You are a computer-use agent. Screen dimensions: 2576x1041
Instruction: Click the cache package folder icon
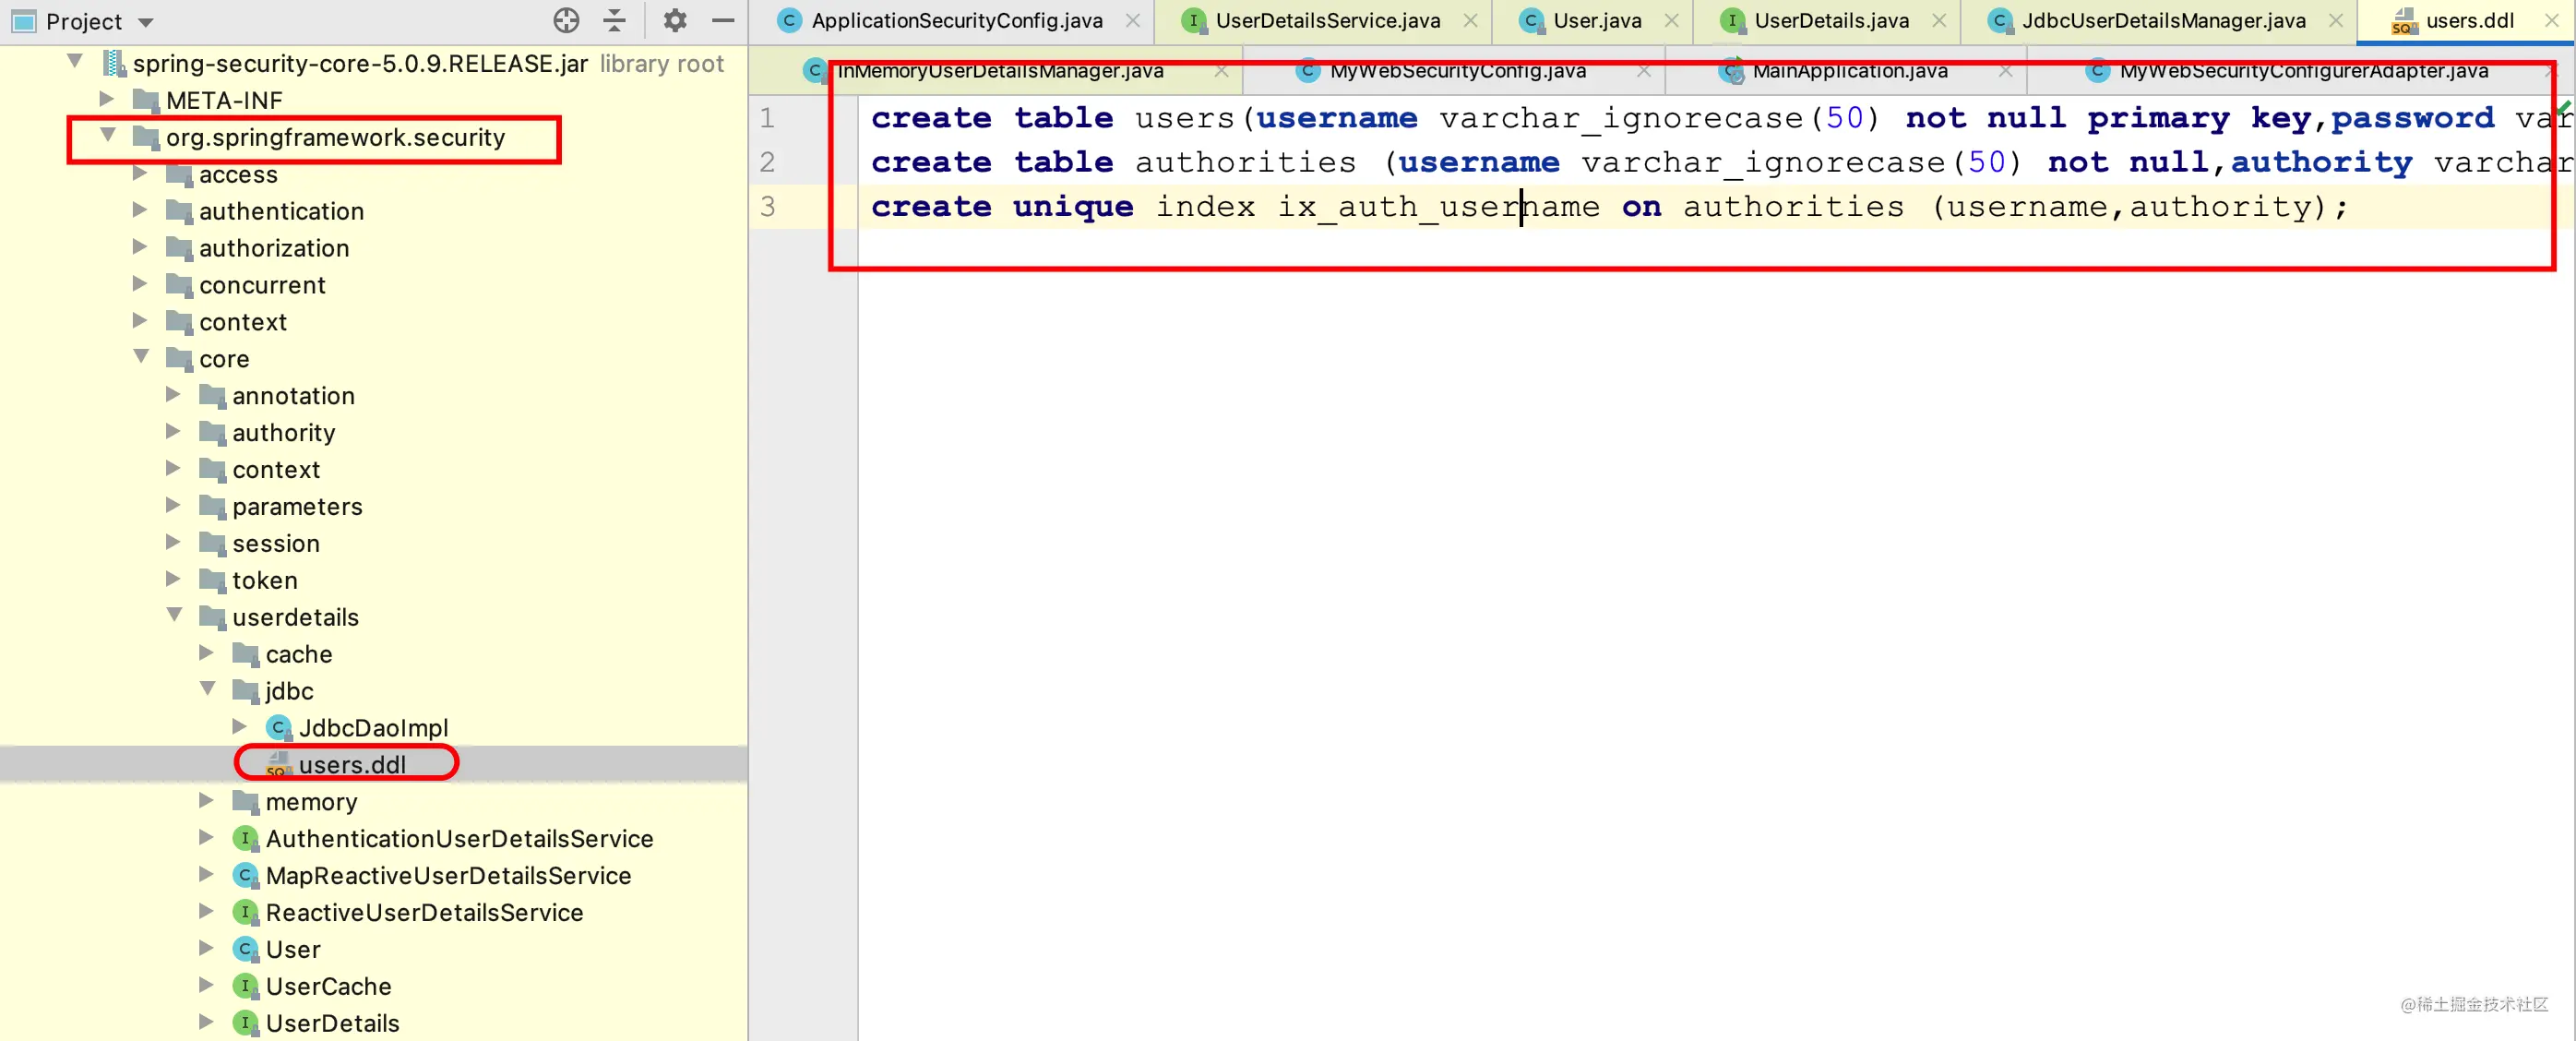[x=245, y=653]
